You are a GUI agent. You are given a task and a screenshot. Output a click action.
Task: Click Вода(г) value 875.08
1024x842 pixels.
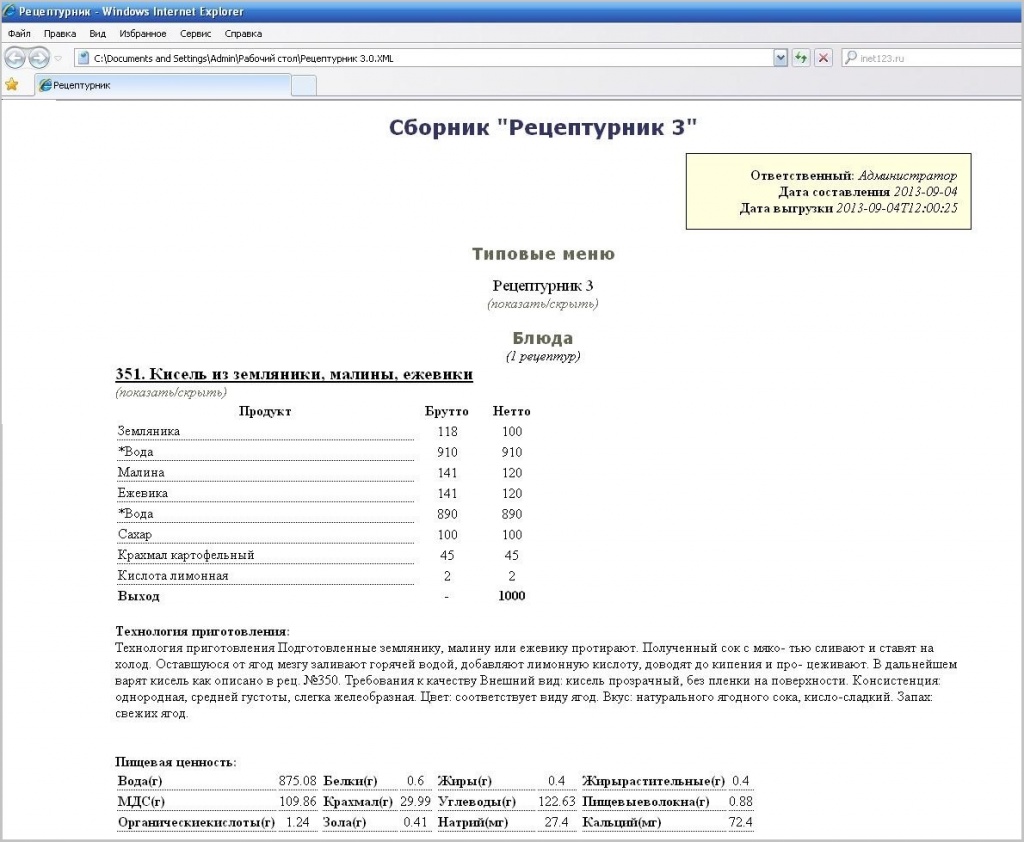297,781
